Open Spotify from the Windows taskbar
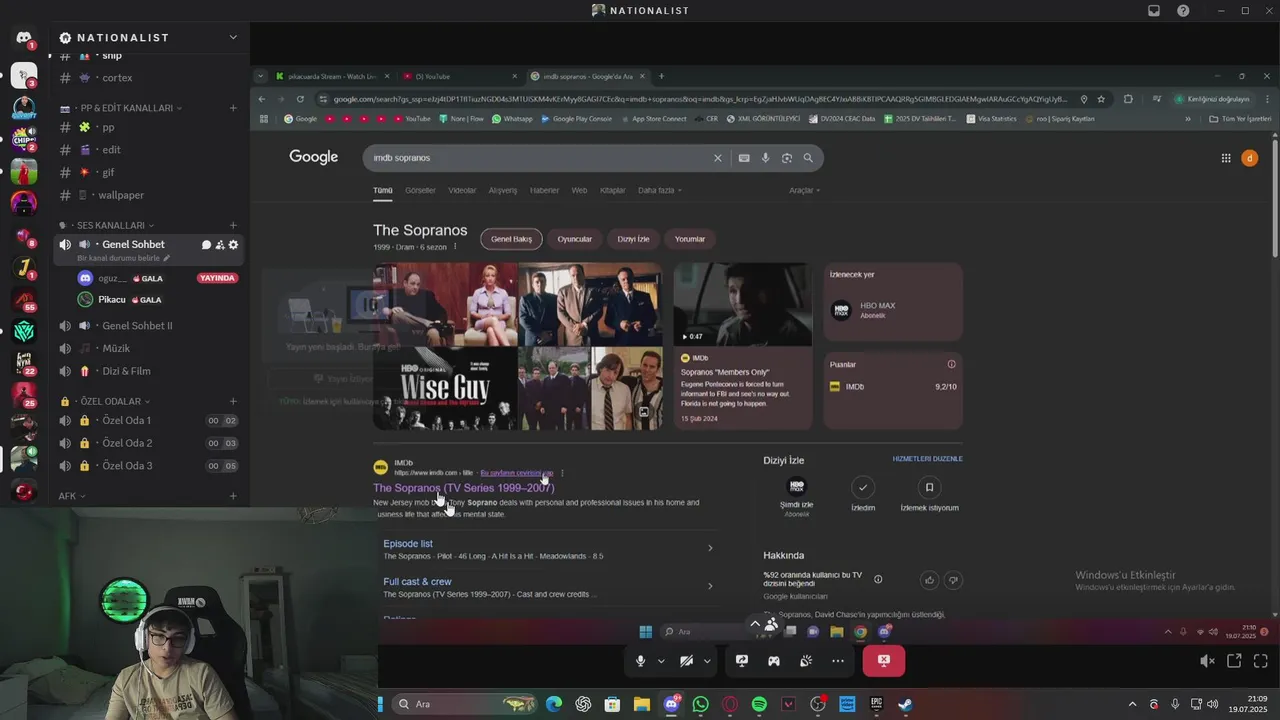The height and width of the screenshot is (720, 1280). 759,704
